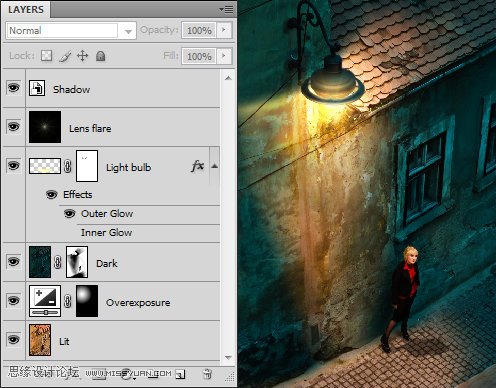Select the layer named Dark
Screen dimensions: 496x388
point(107,263)
